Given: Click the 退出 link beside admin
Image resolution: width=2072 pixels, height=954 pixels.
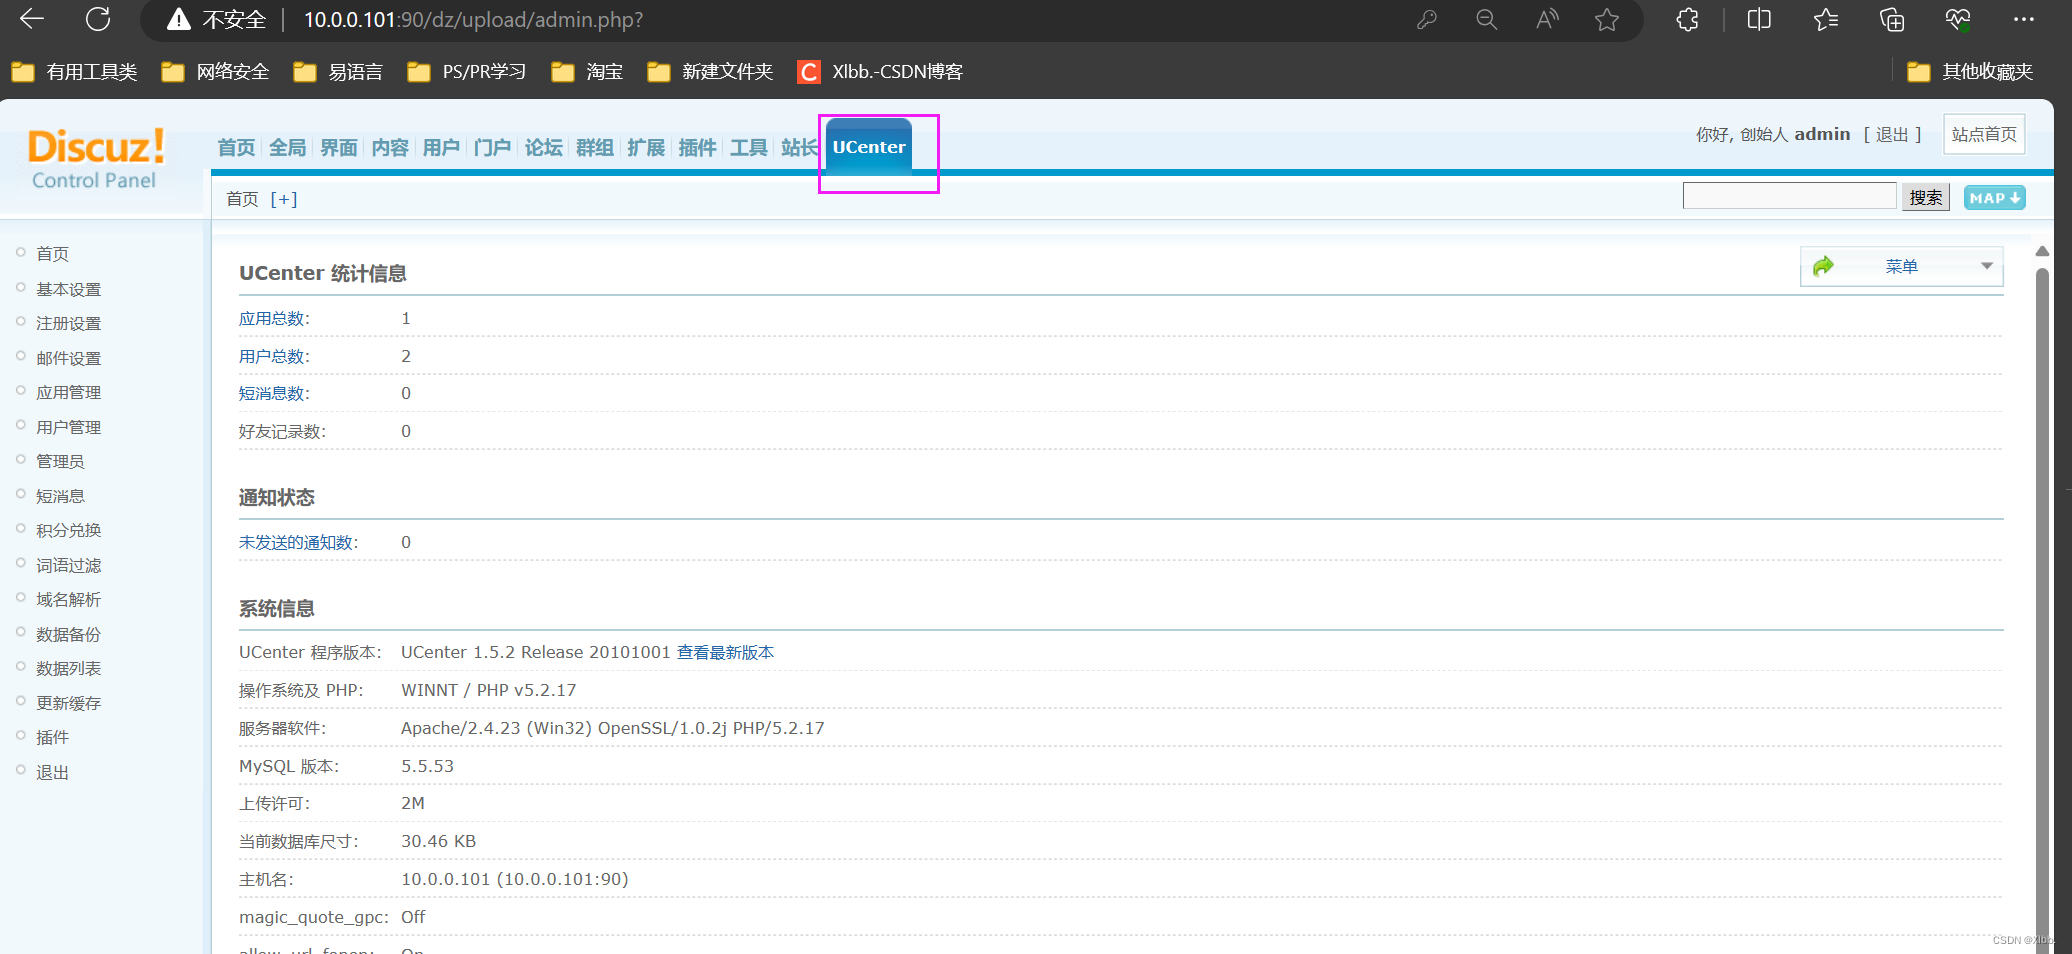Looking at the screenshot, I should [x=1892, y=135].
